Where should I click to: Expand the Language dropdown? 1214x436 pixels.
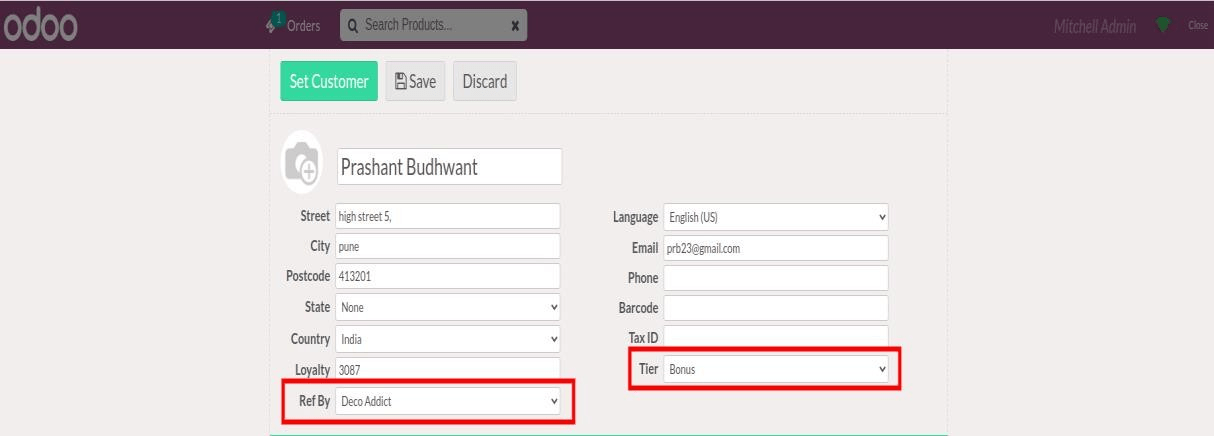pyautogui.click(x=776, y=217)
